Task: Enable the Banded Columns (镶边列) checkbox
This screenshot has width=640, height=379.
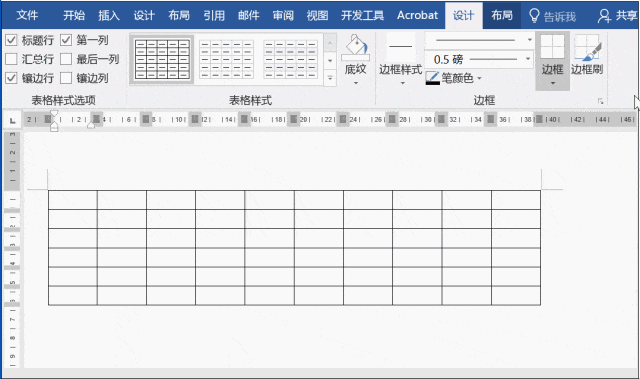Action: point(66,78)
